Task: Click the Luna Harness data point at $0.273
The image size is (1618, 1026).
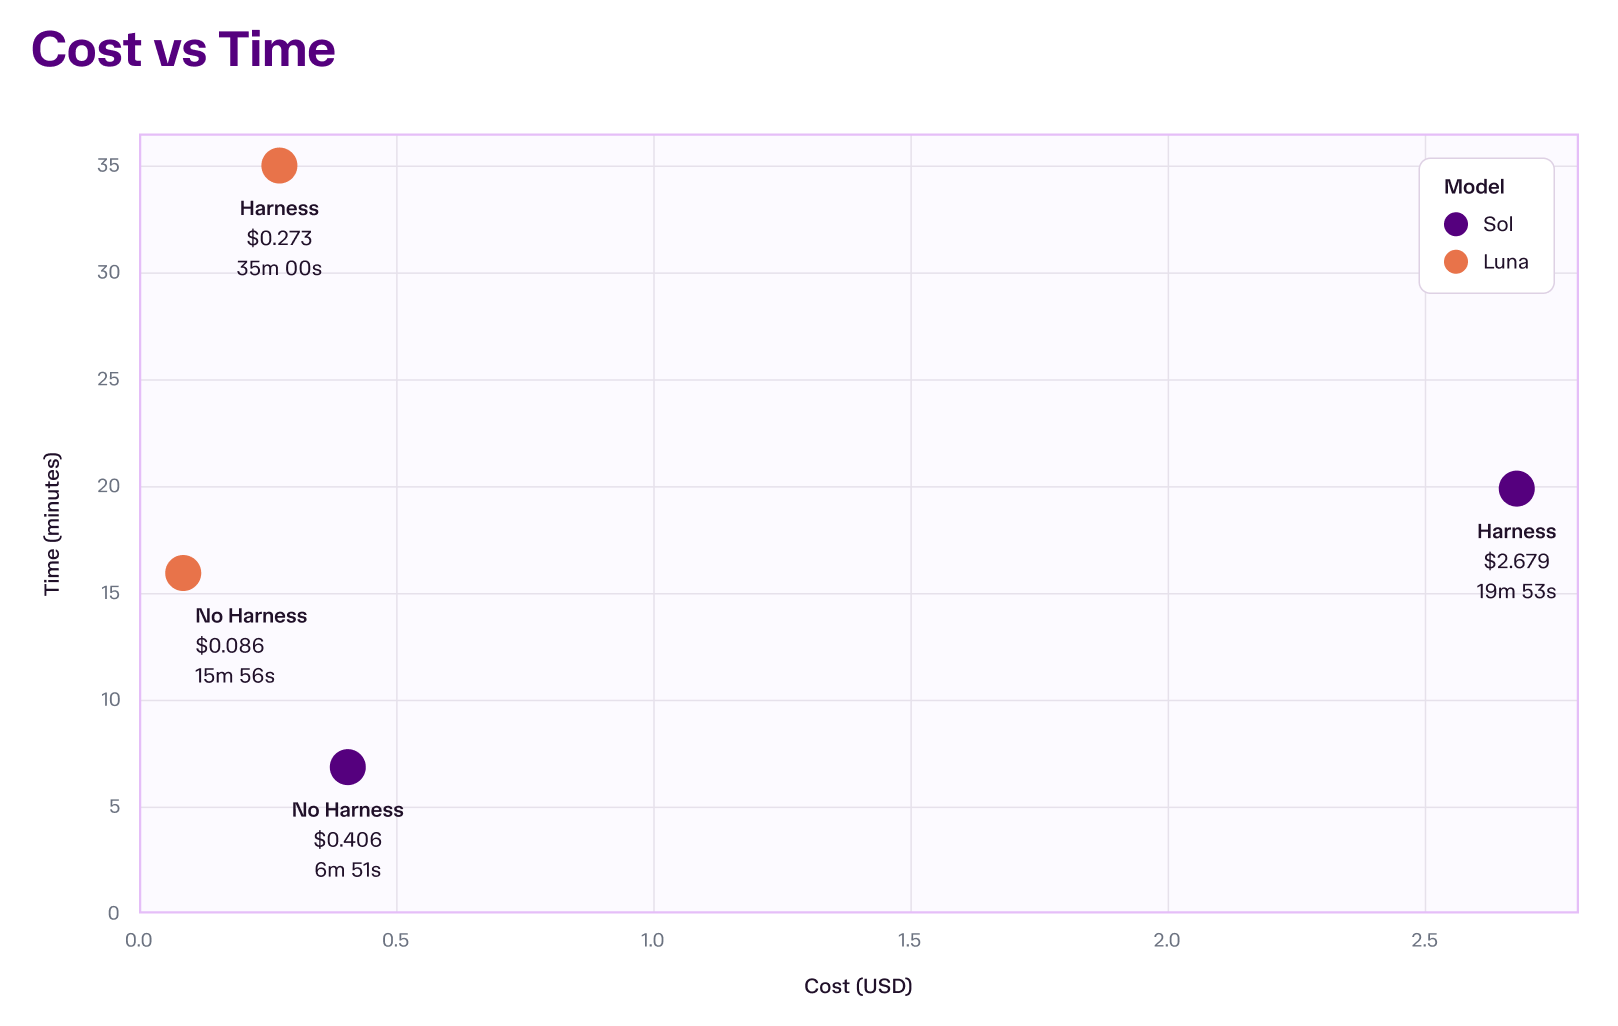Action: click(x=279, y=165)
